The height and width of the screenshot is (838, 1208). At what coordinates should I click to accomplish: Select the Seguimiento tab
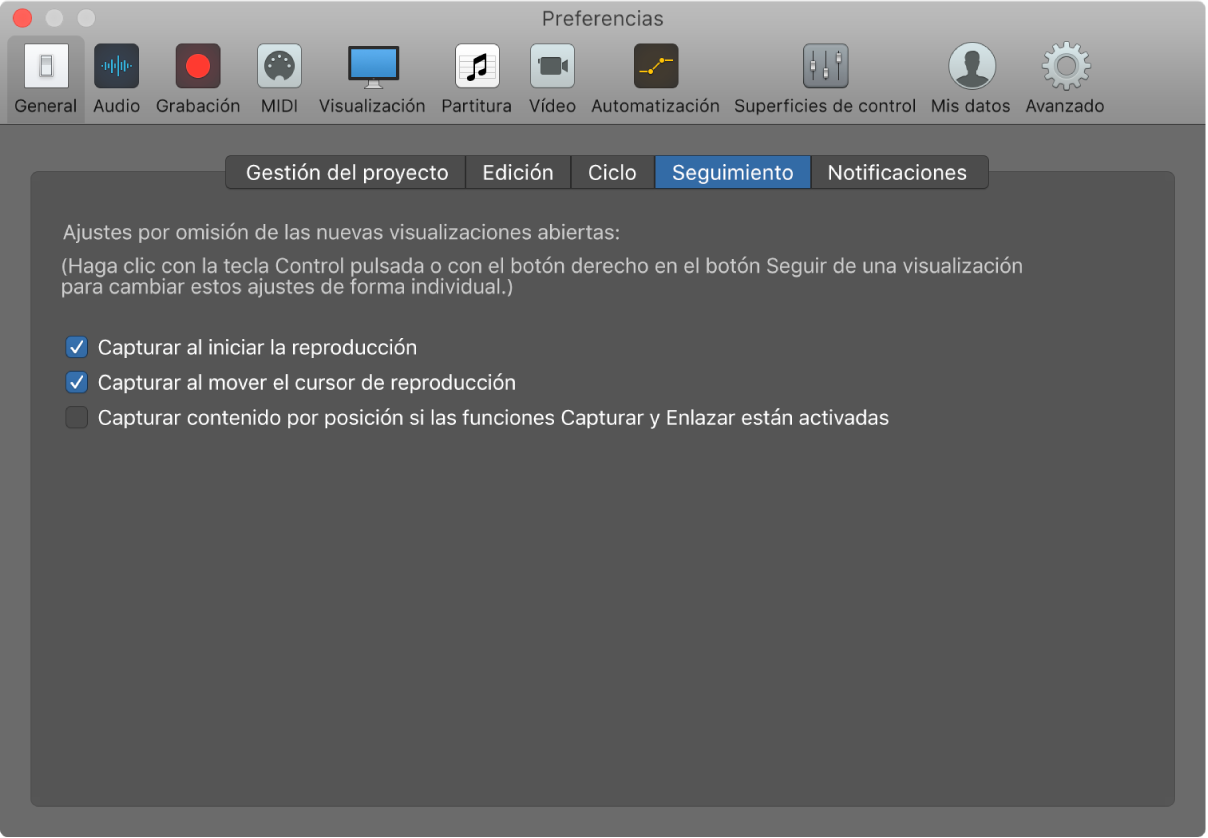pos(732,172)
